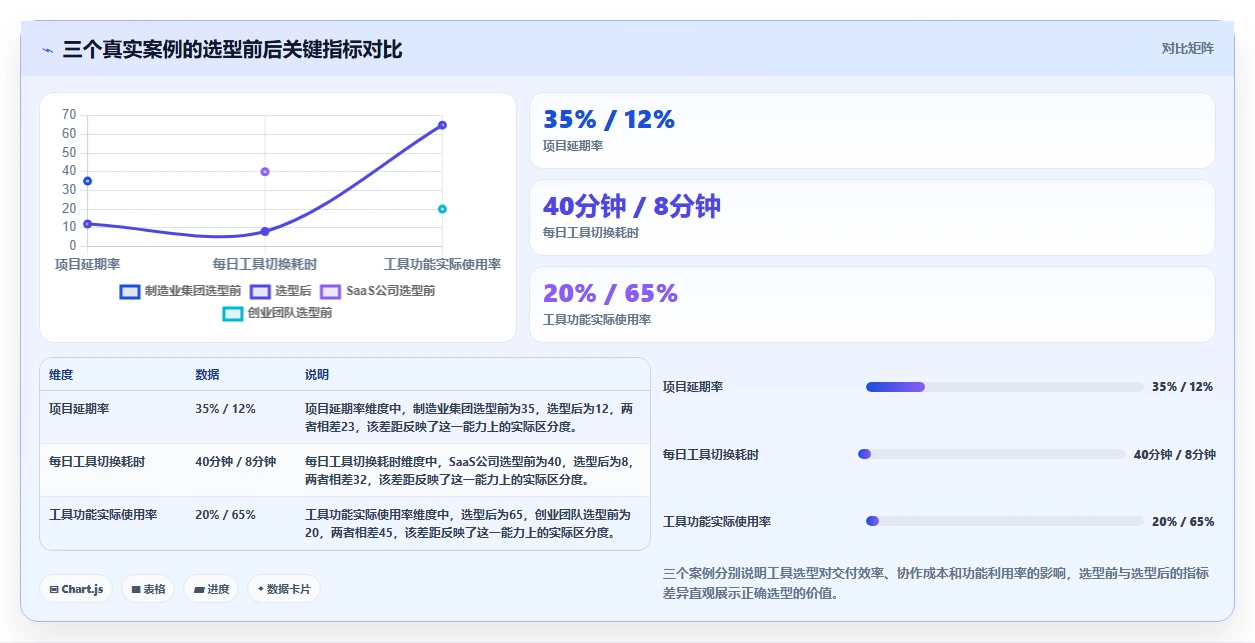Viewport: 1255px width, 643px height.
Task: Click the 每日工具切换耗时 label in the progress list
Action: tap(711, 454)
